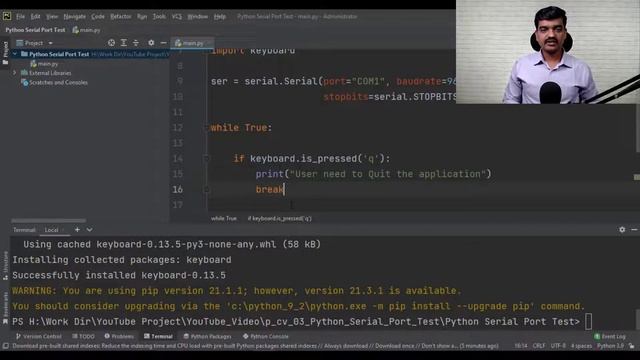Open the Navigate menu
This screenshot has height=360, width=640.
point(75,17)
